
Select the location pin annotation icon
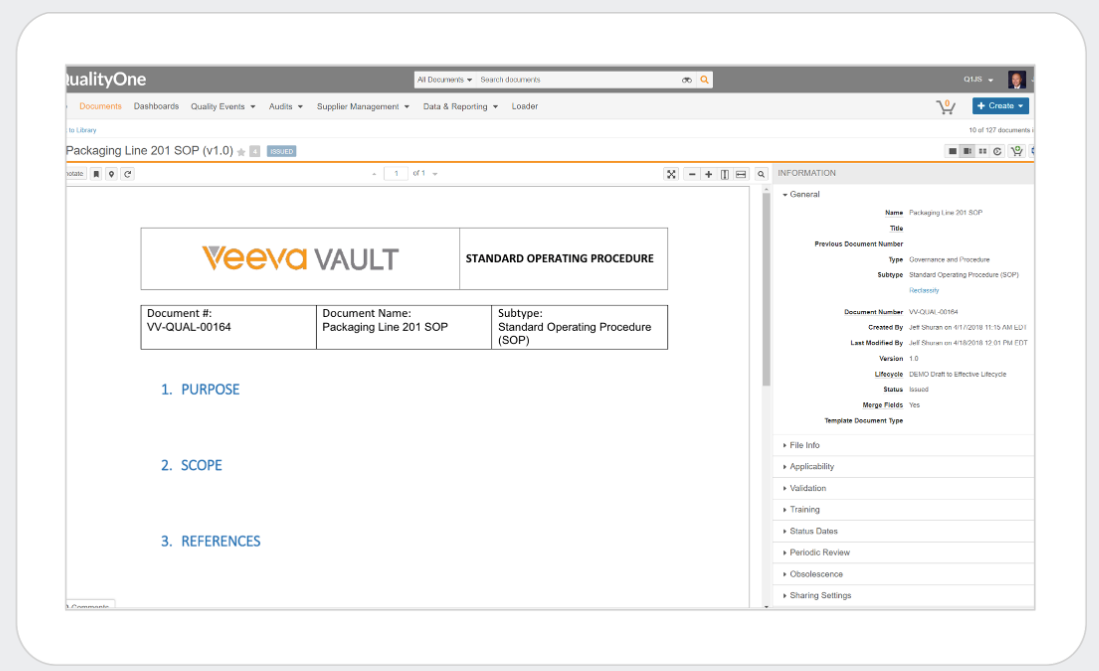(111, 173)
